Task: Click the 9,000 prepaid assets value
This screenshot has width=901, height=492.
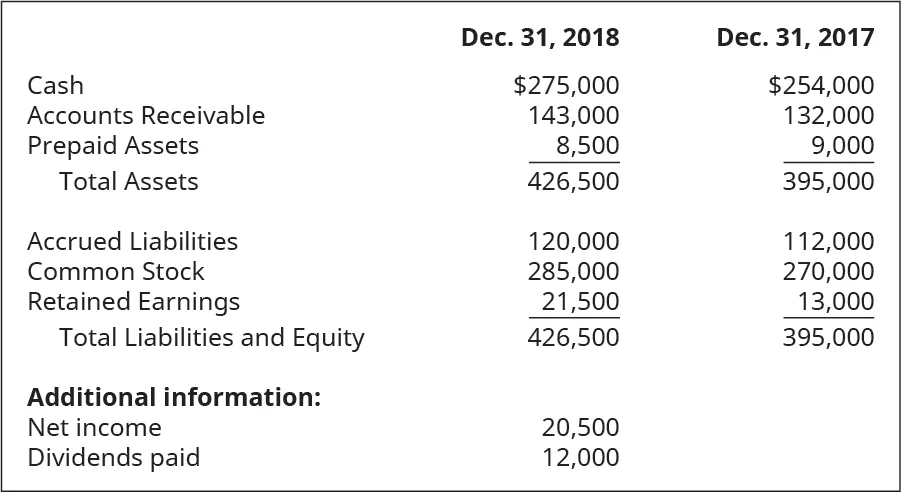Action: (842, 146)
